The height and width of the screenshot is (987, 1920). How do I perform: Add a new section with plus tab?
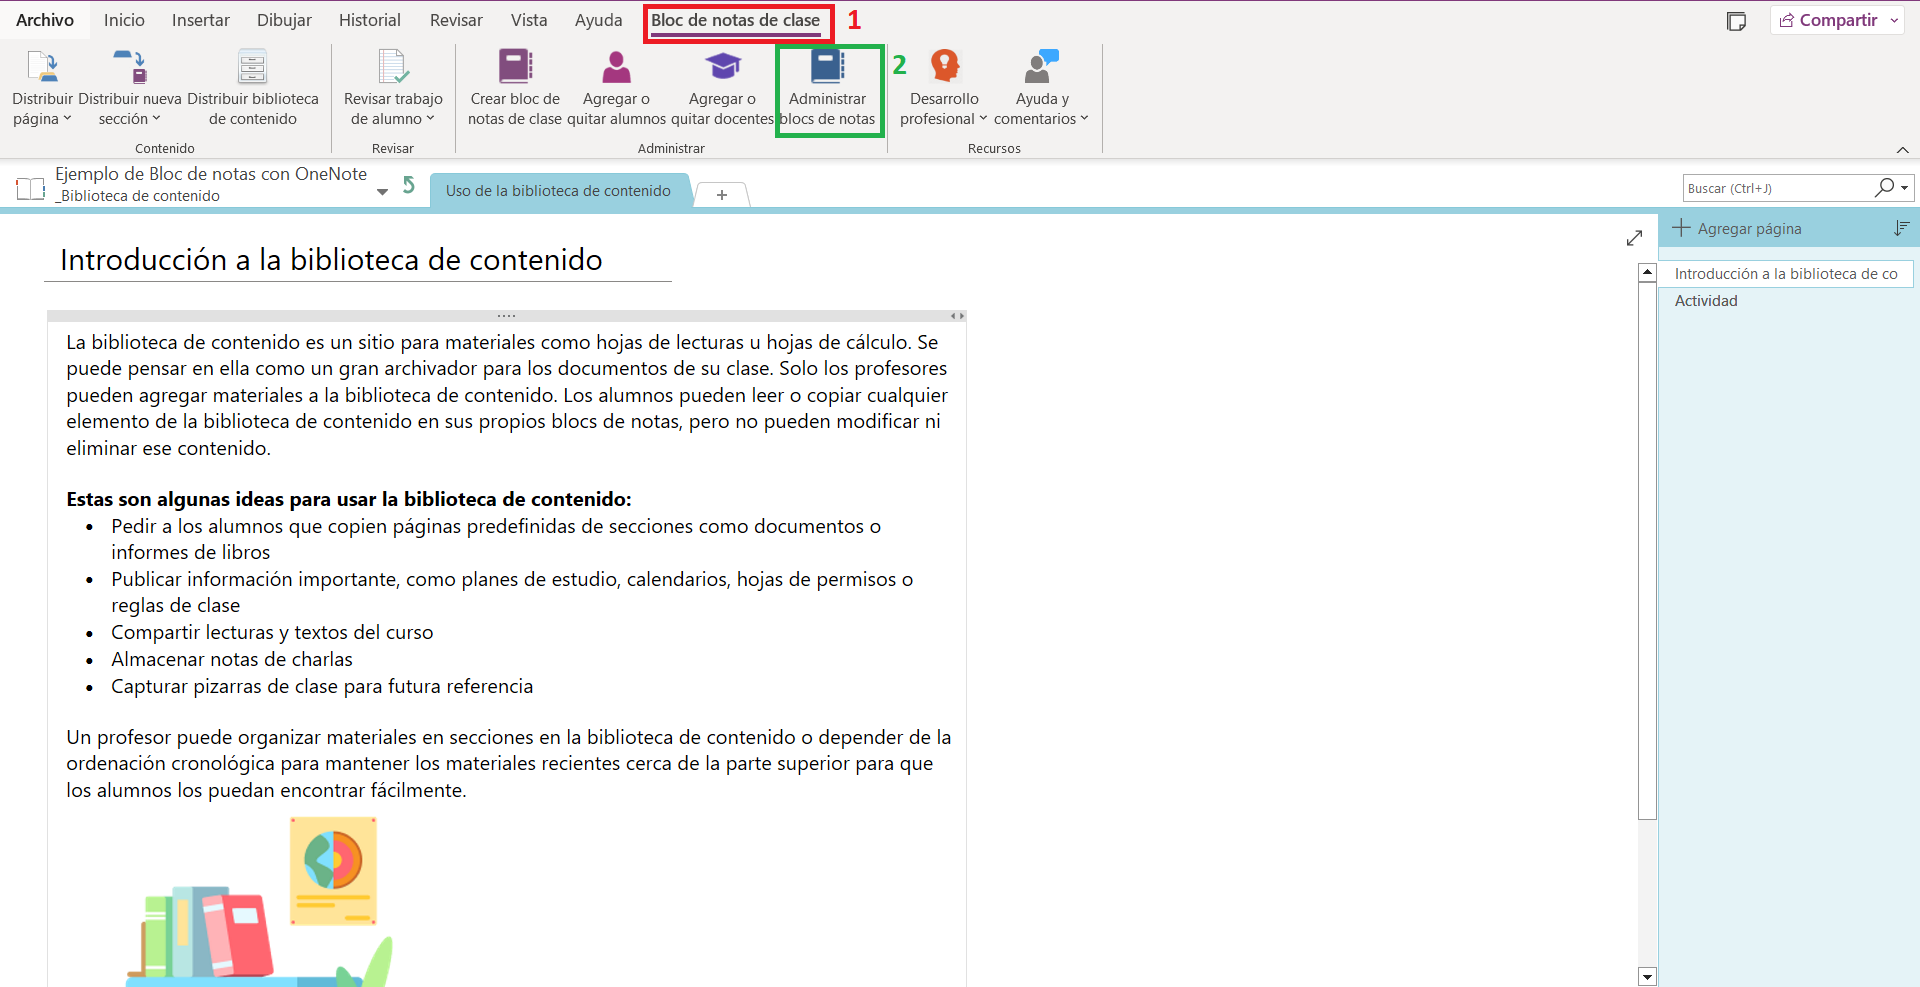tap(721, 194)
